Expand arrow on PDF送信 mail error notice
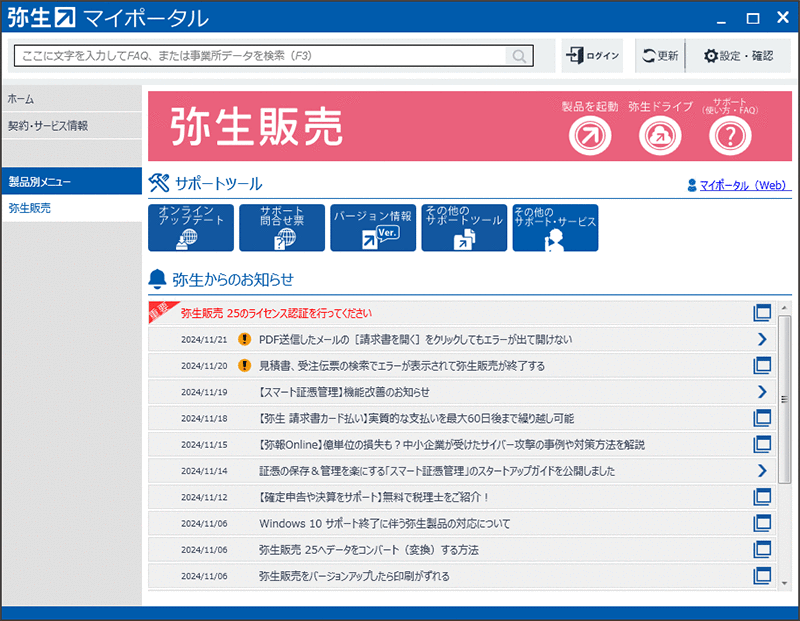 tap(762, 339)
